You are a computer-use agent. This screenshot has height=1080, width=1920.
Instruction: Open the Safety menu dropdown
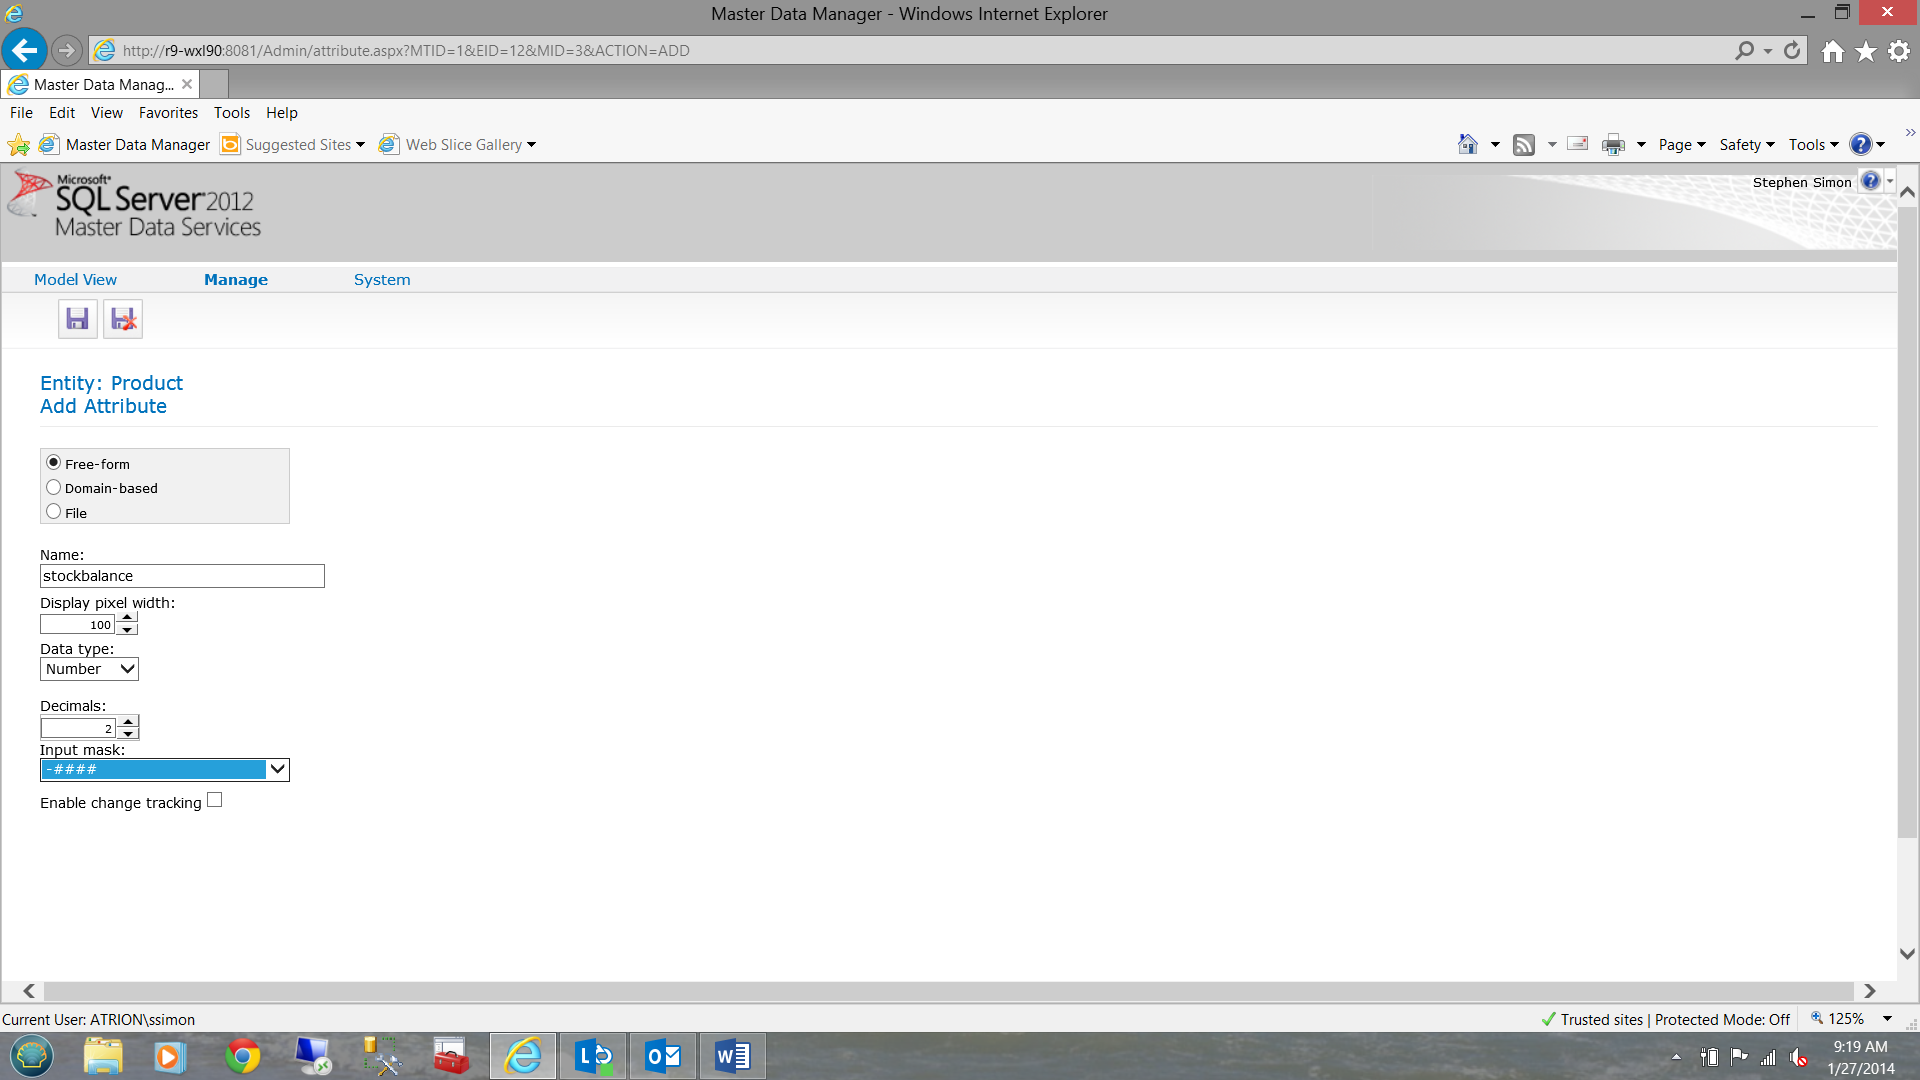tap(1746, 145)
